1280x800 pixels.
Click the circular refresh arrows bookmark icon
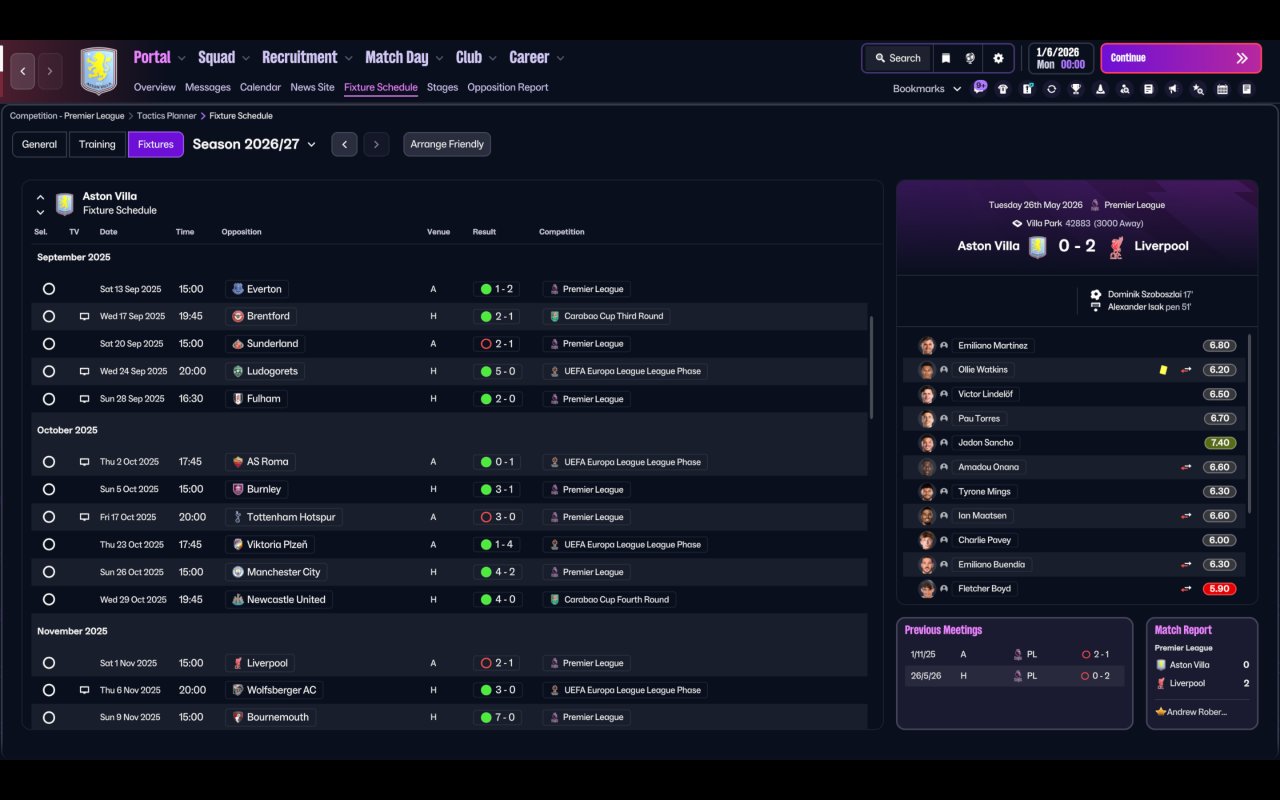pyautogui.click(x=1051, y=89)
